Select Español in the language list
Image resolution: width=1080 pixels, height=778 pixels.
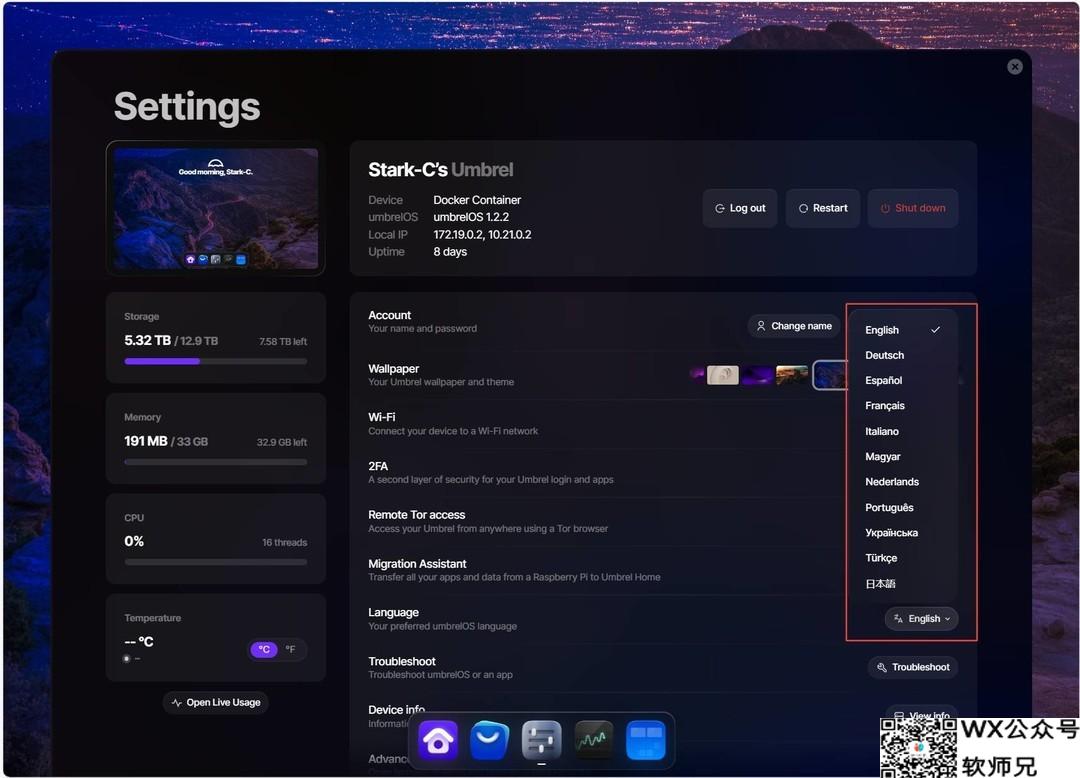click(903, 380)
